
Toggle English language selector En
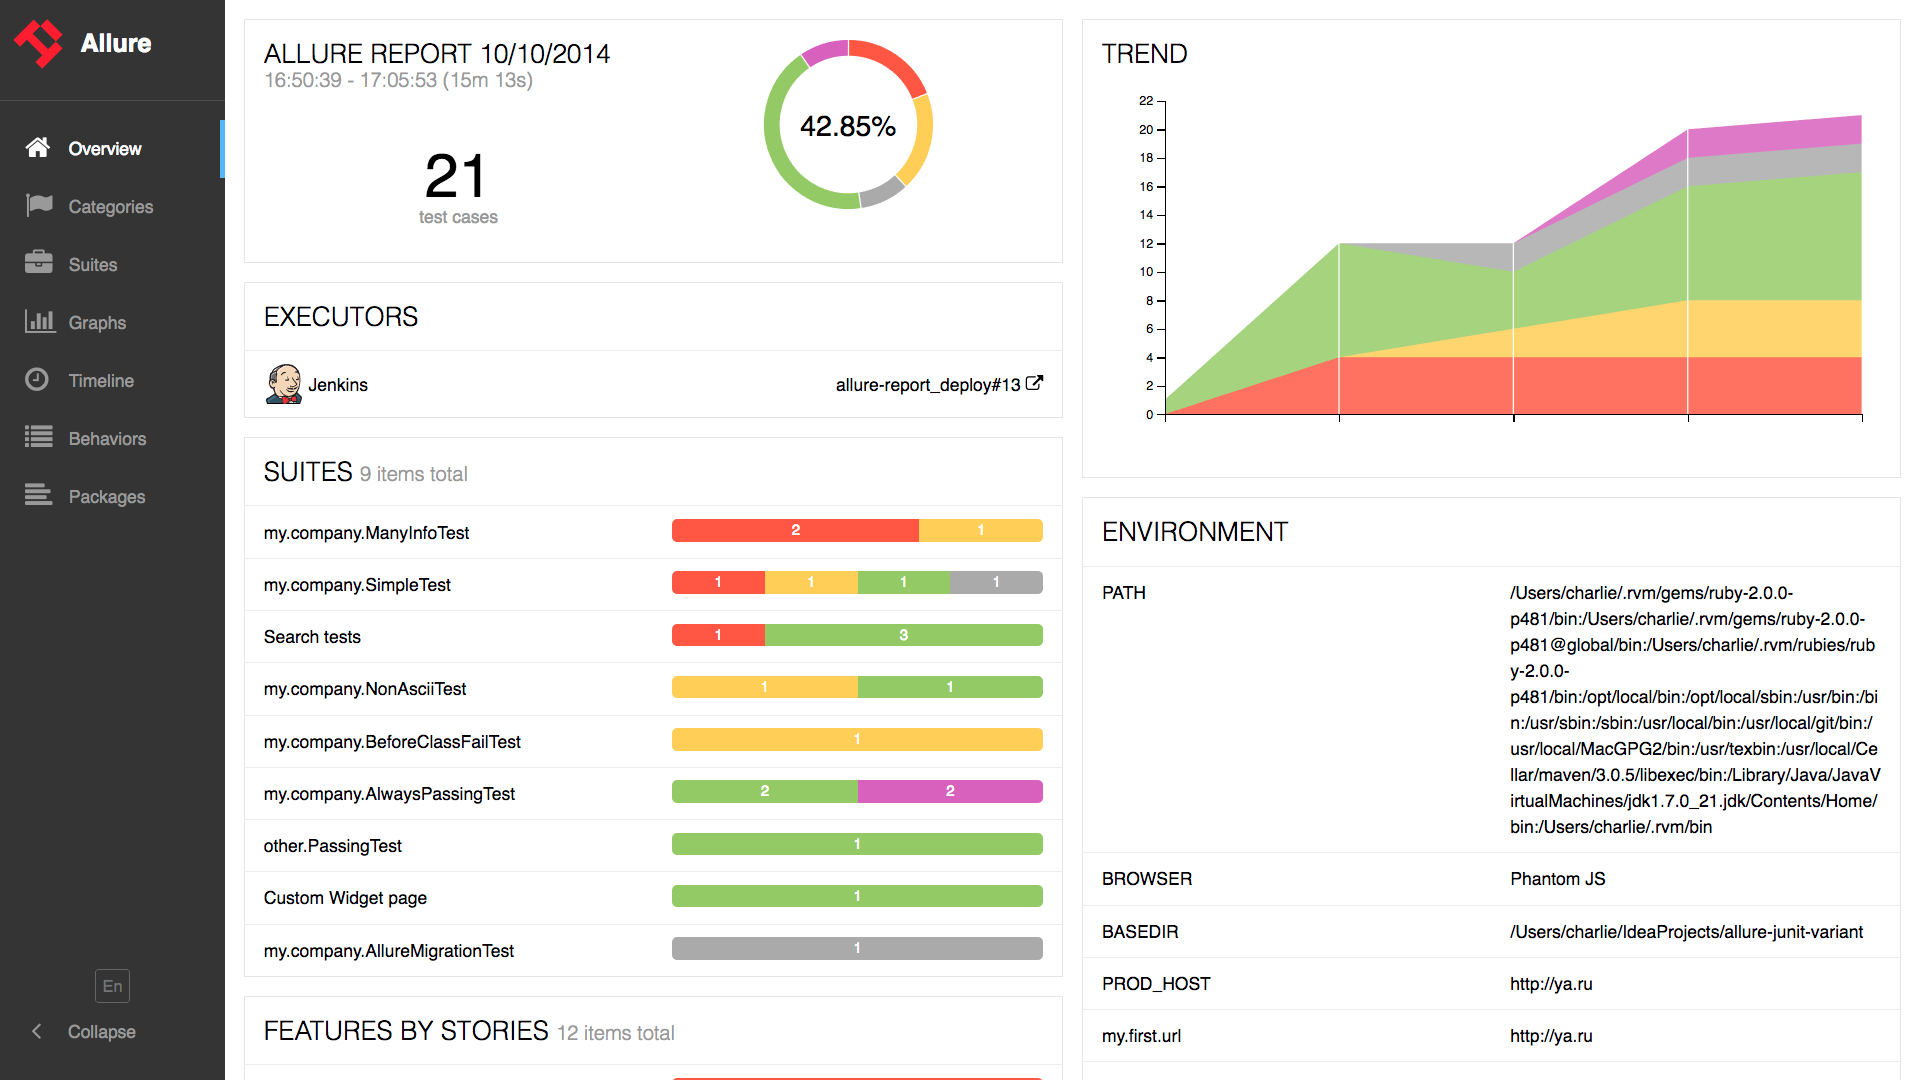[x=113, y=986]
